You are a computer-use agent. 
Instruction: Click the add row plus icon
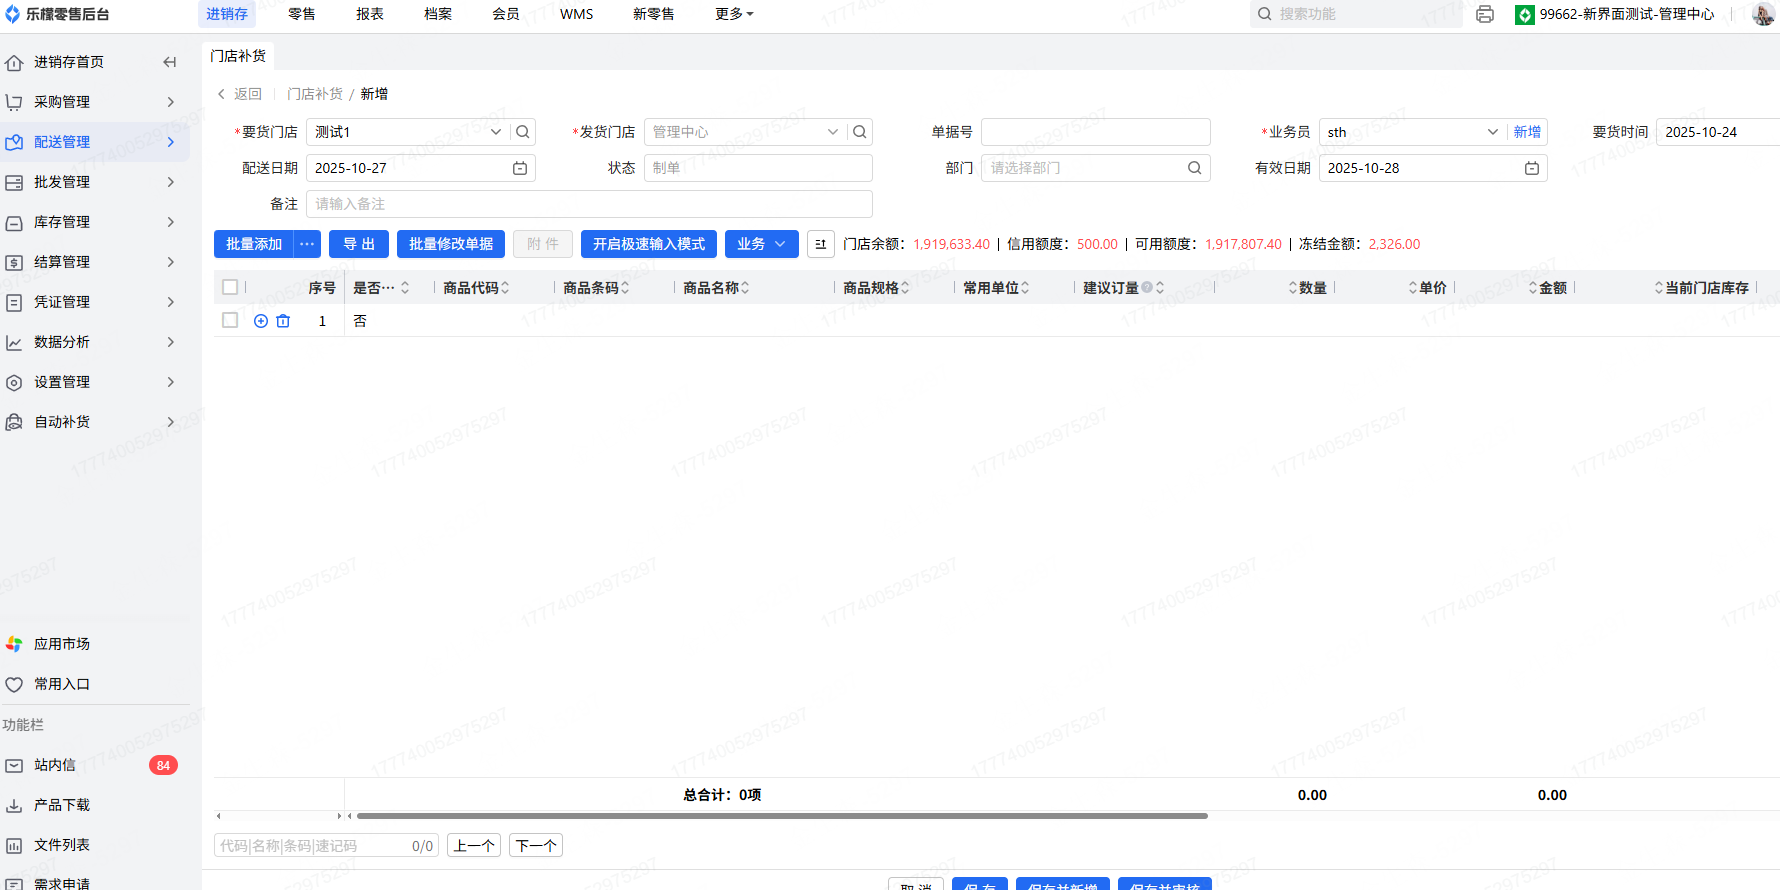pos(261,321)
